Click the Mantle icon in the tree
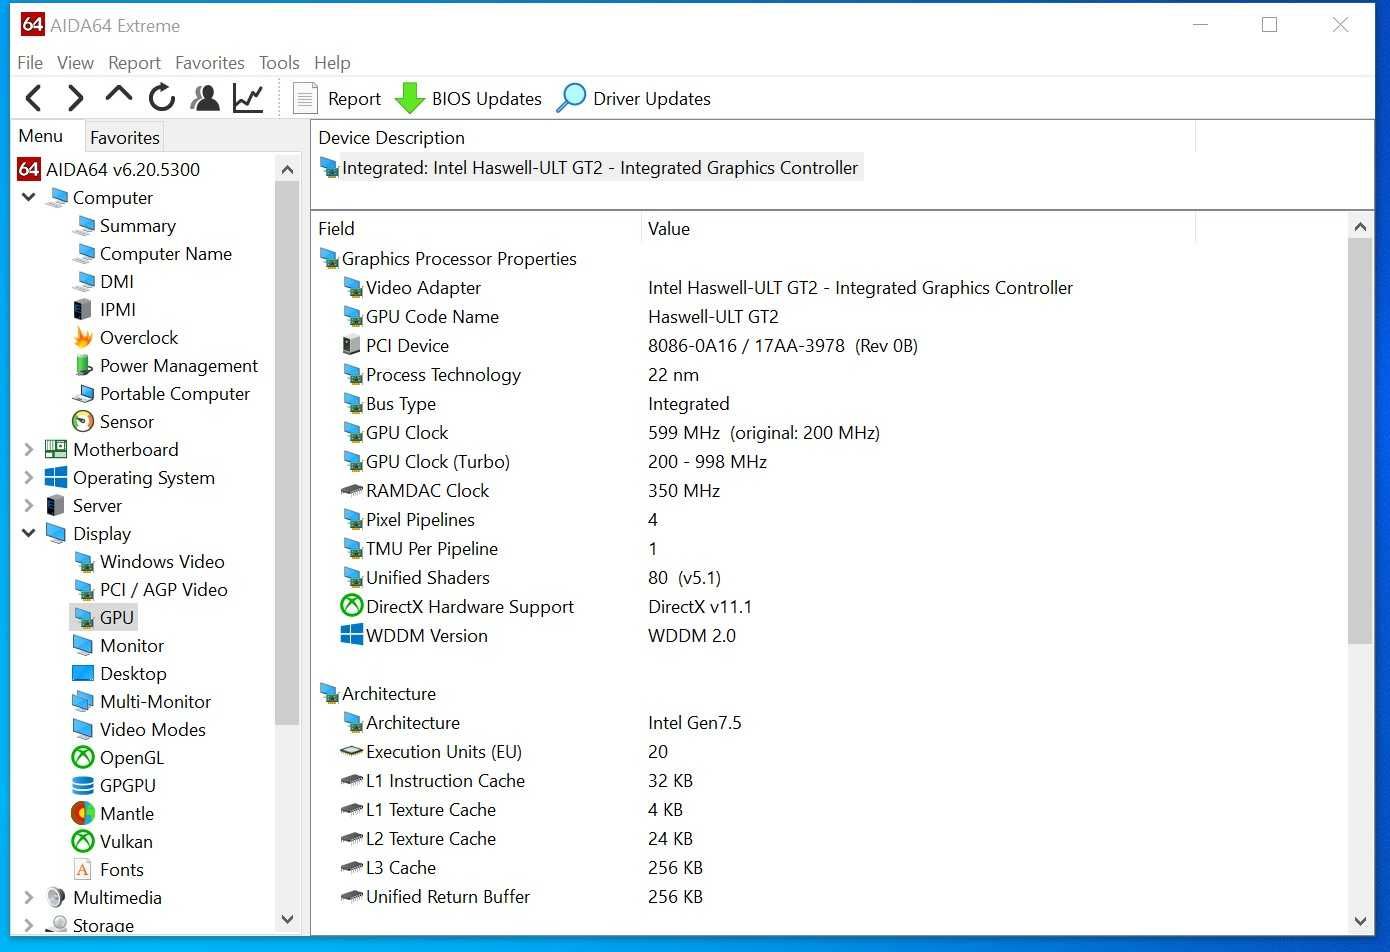The width and height of the screenshot is (1390, 952). click(x=83, y=814)
